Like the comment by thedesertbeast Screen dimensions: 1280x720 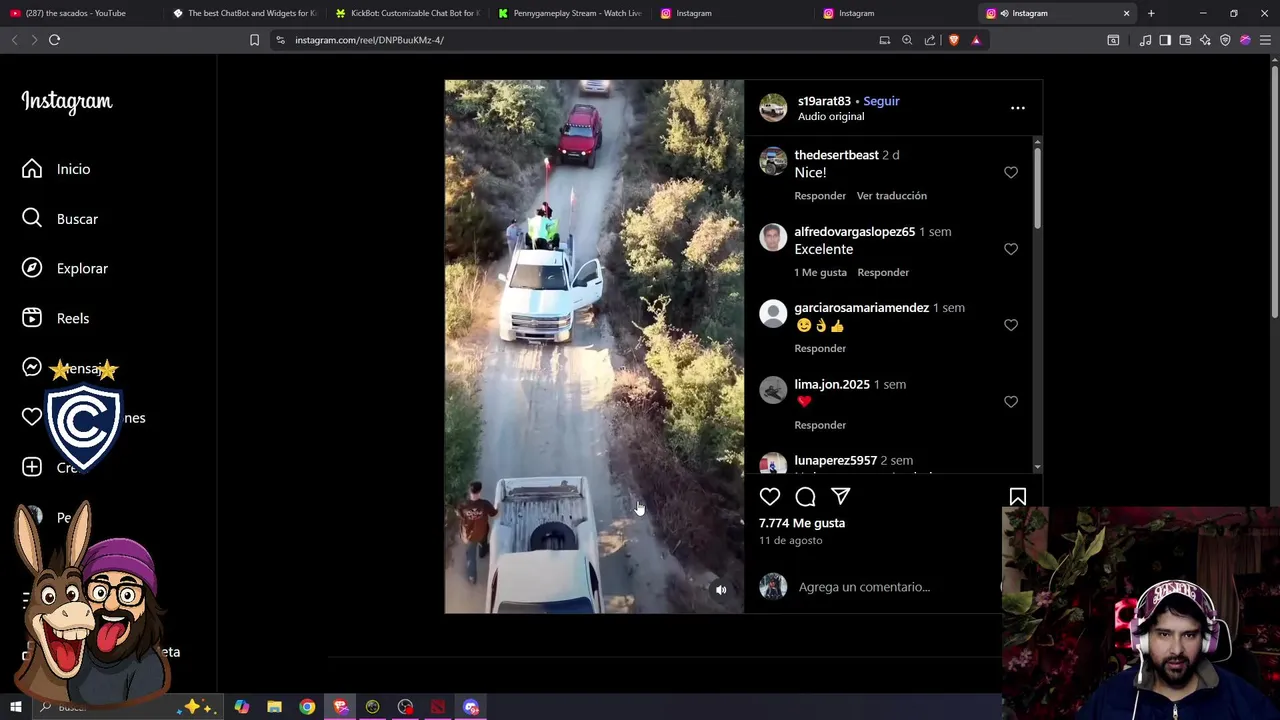pos(1011,172)
